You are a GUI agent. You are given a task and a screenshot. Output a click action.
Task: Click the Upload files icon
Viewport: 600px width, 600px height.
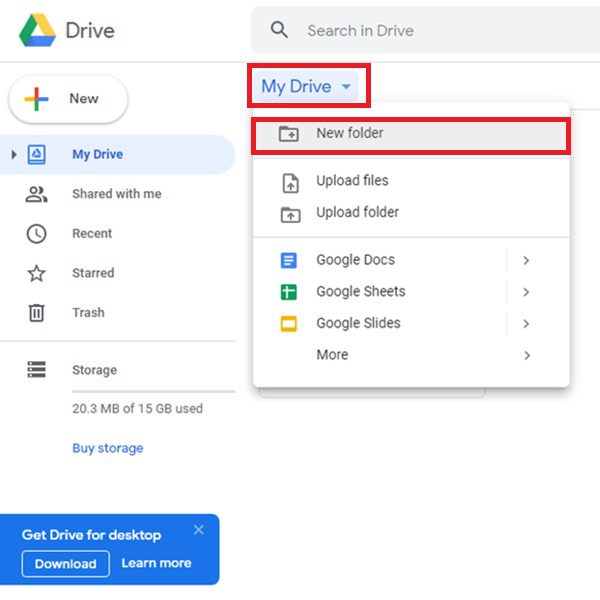coord(290,183)
